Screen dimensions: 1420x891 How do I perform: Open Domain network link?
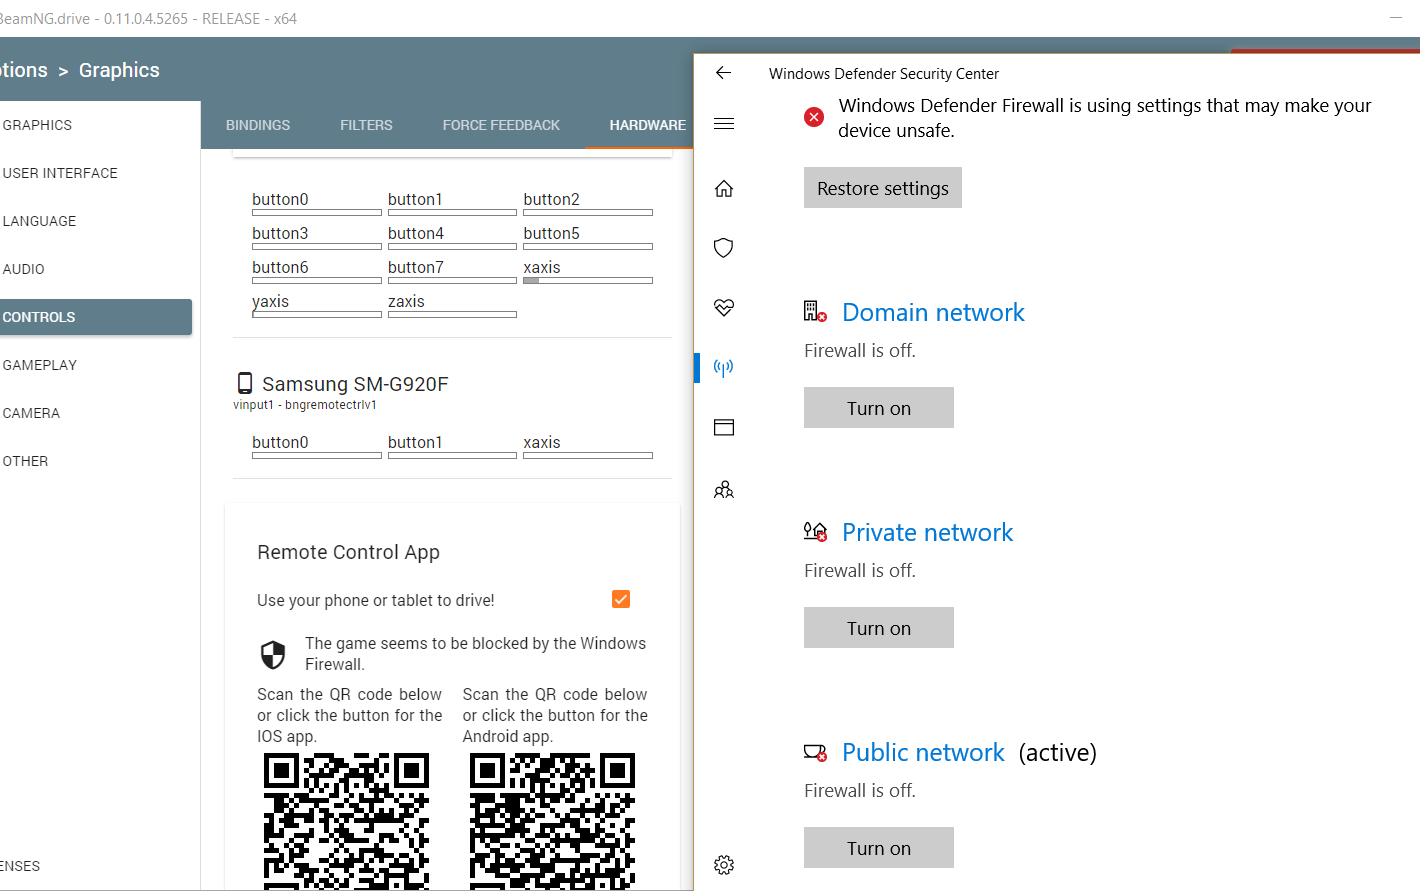point(933,312)
